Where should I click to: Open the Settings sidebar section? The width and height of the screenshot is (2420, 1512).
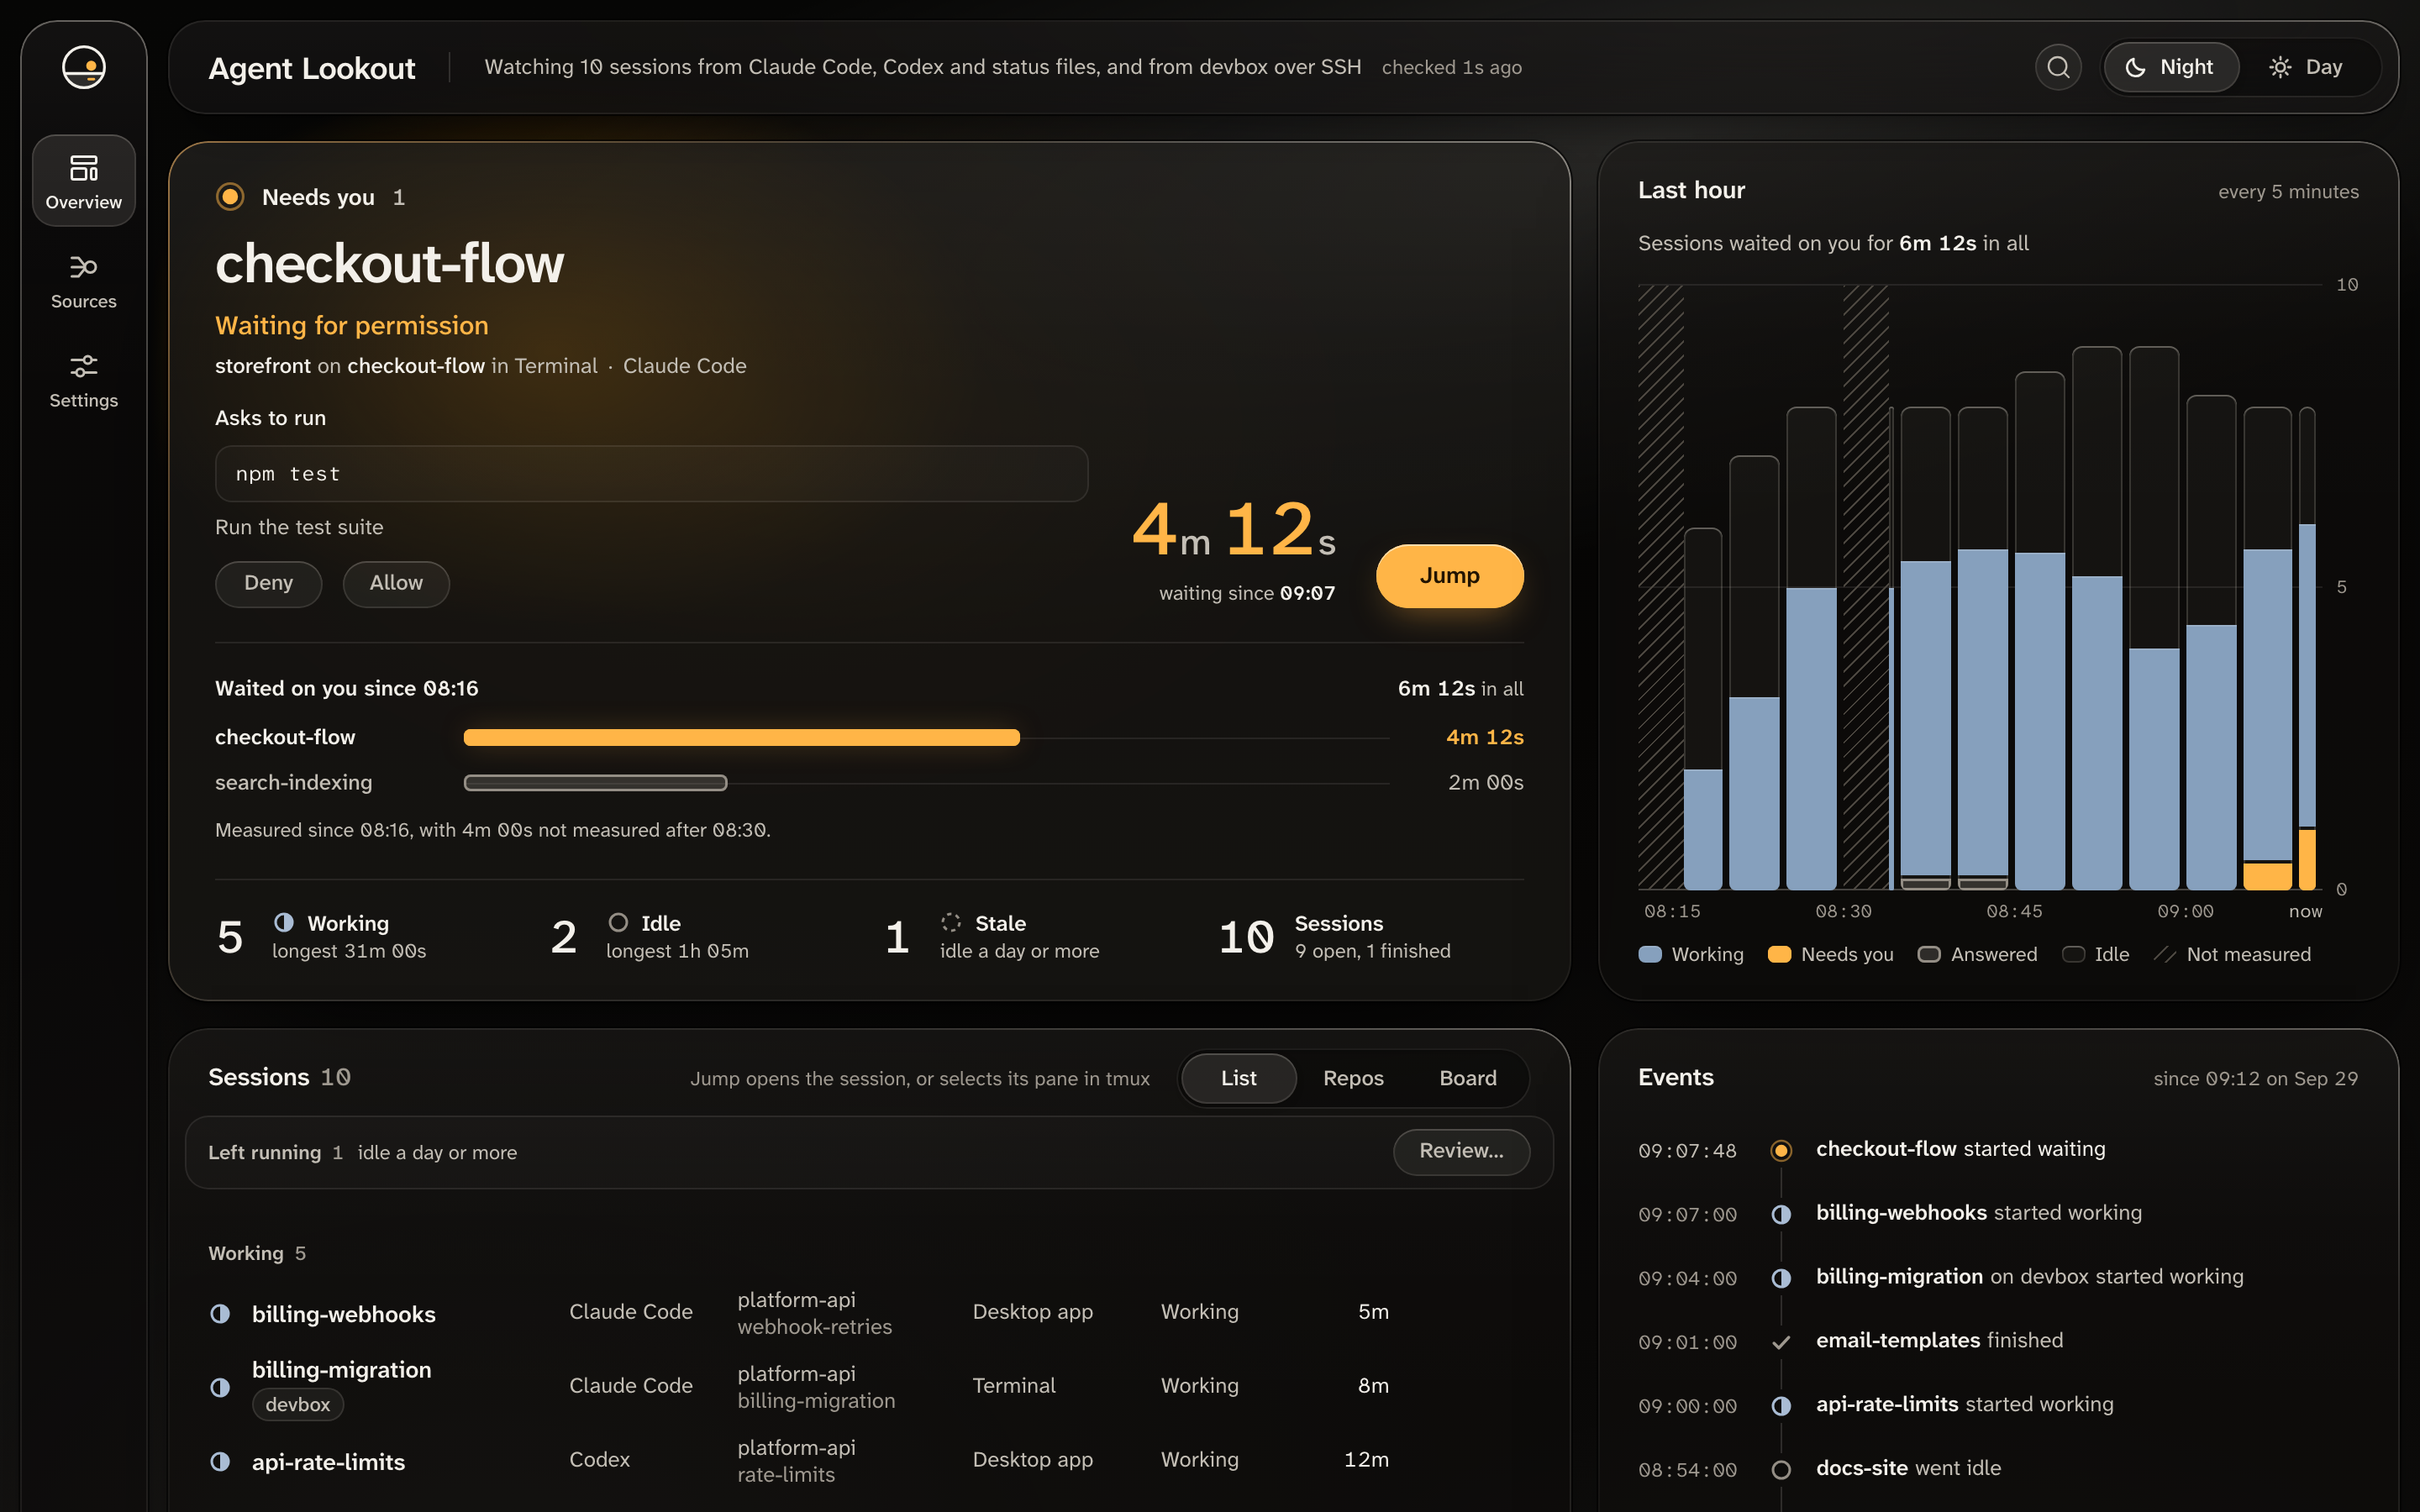(84, 380)
